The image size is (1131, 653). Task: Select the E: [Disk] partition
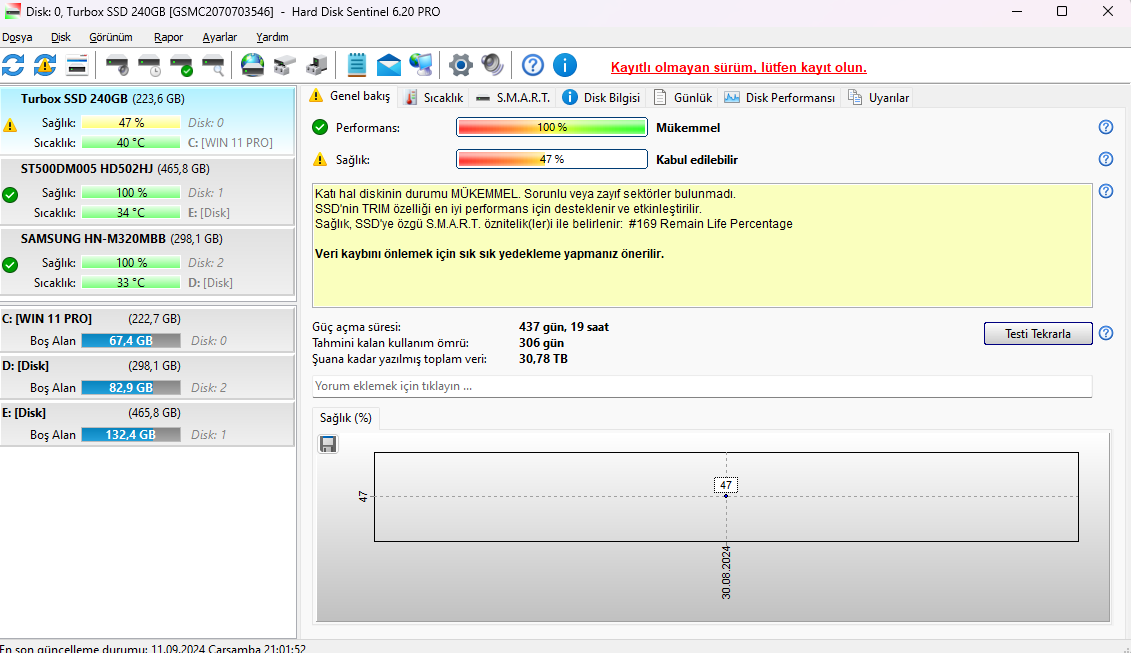pos(147,423)
